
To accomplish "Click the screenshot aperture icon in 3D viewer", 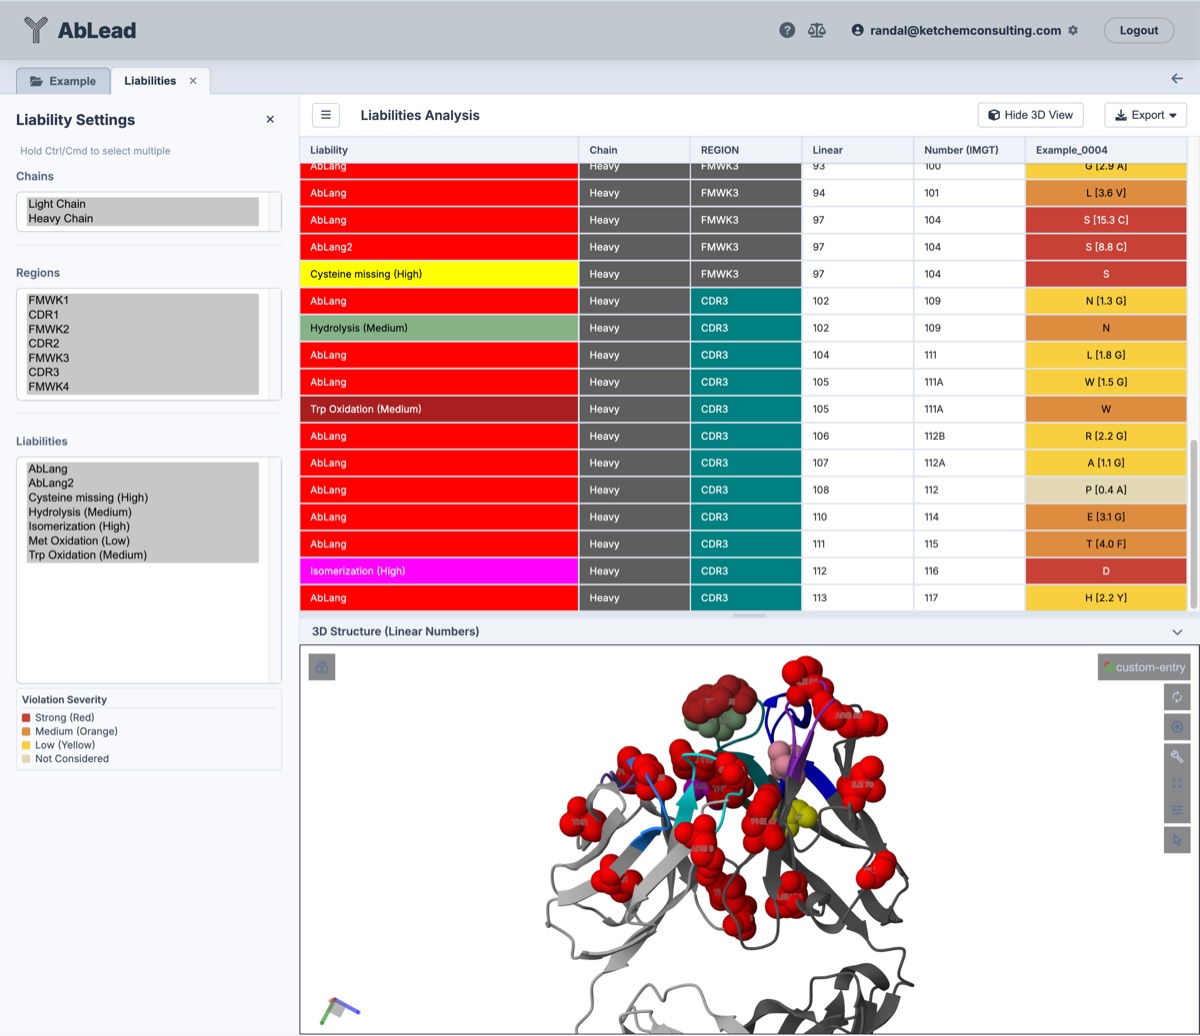I will pyautogui.click(x=1177, y=727).
